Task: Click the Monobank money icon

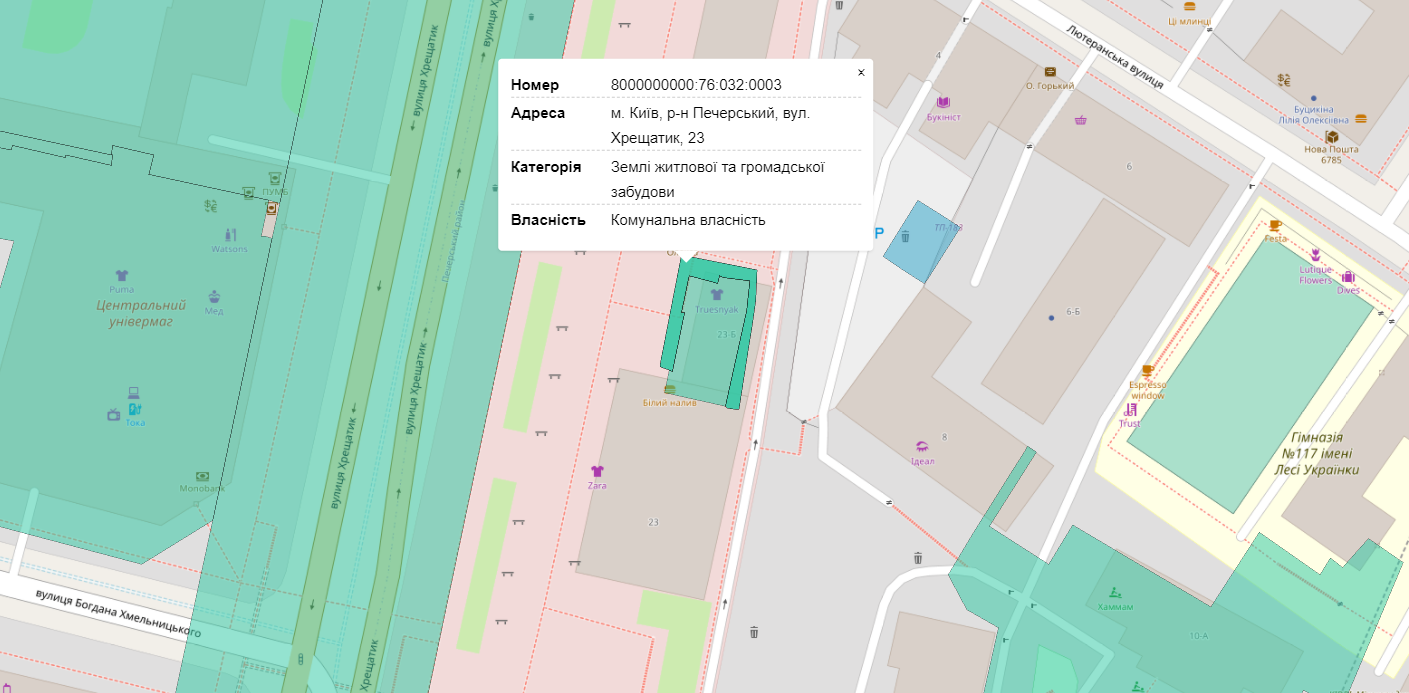Action: (202, 476)
